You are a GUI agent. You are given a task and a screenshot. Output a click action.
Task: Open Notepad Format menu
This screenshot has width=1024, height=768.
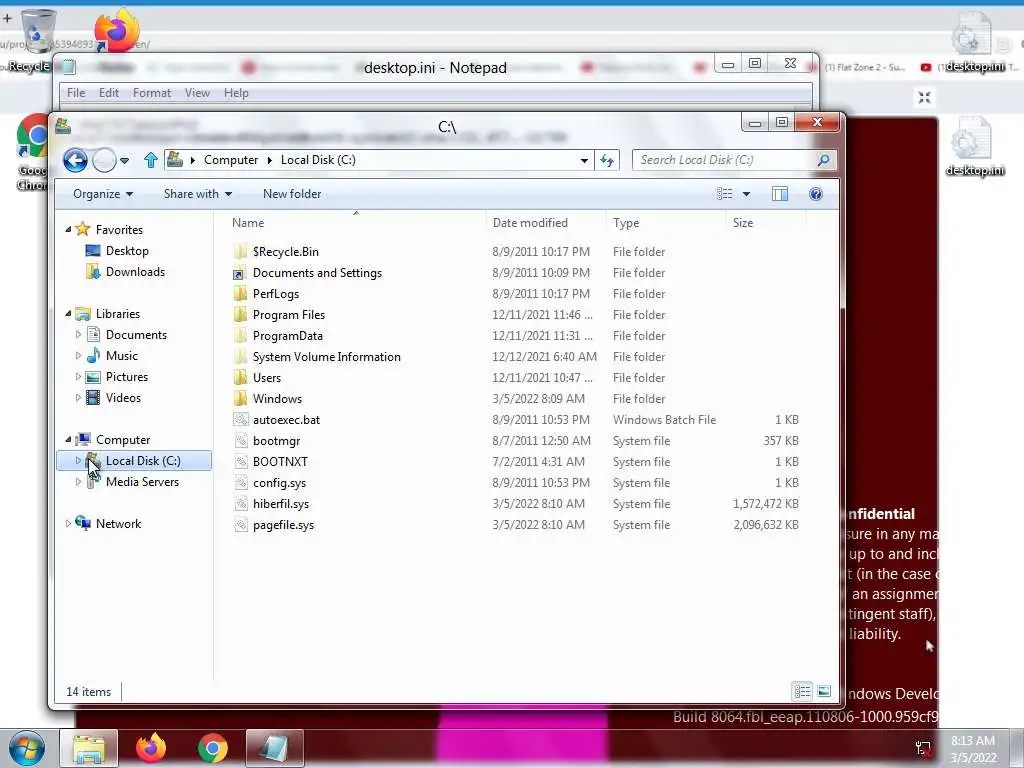(x=152, y=93)
